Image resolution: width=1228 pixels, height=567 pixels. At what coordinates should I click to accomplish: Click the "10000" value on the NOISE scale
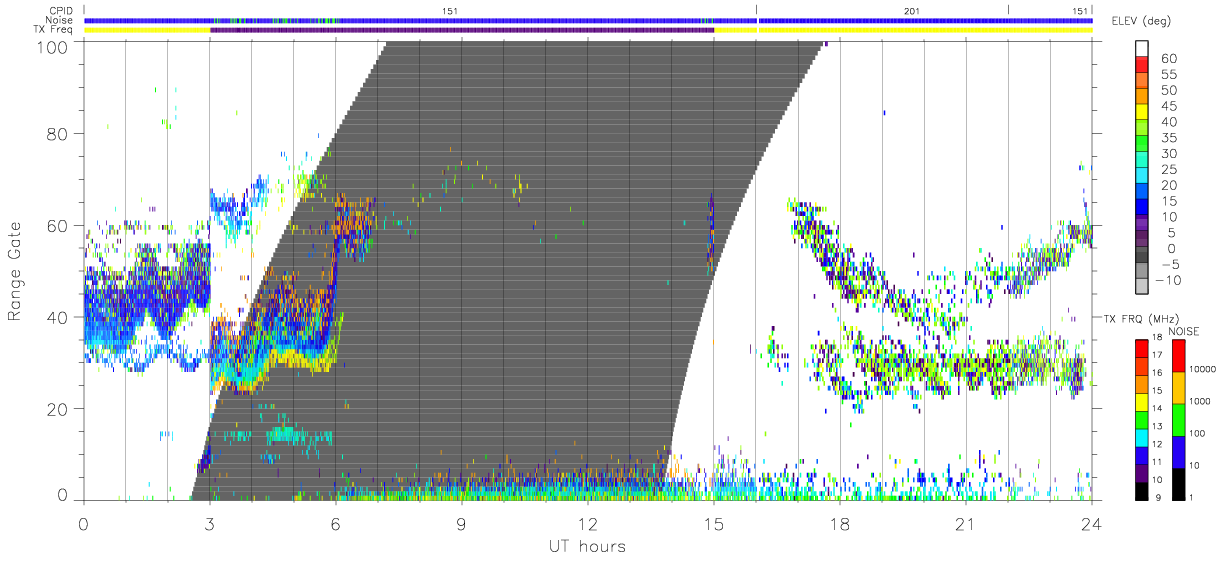(1201, 369)
